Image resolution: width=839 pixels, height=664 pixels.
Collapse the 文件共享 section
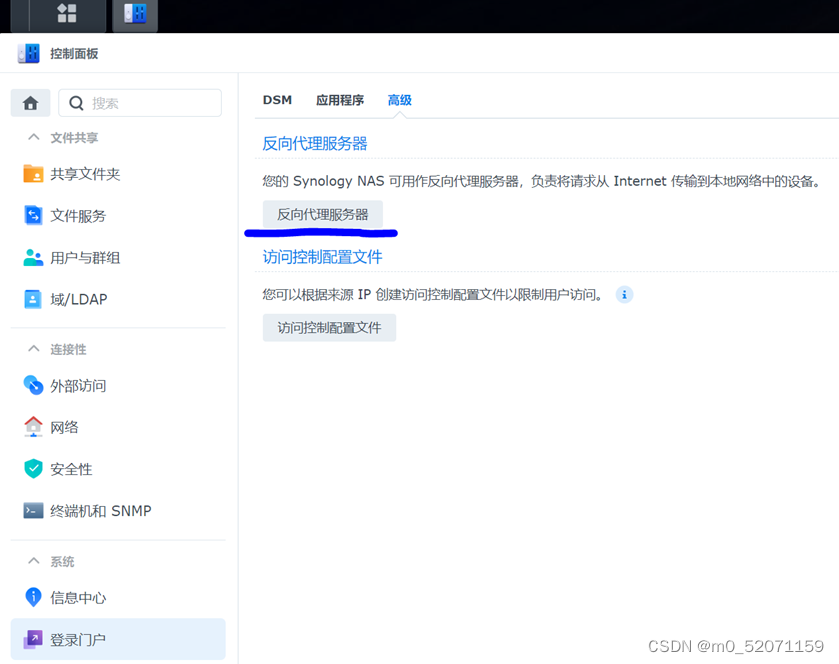tap(34, 137)
